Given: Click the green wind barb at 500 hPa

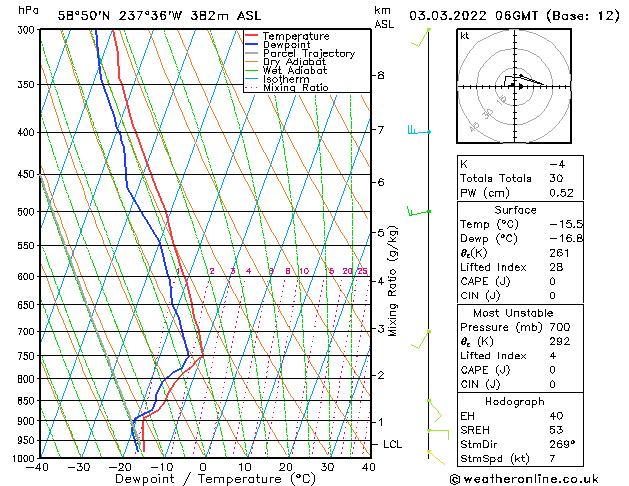Looking at the screenshot, I should tap(419, 211).
